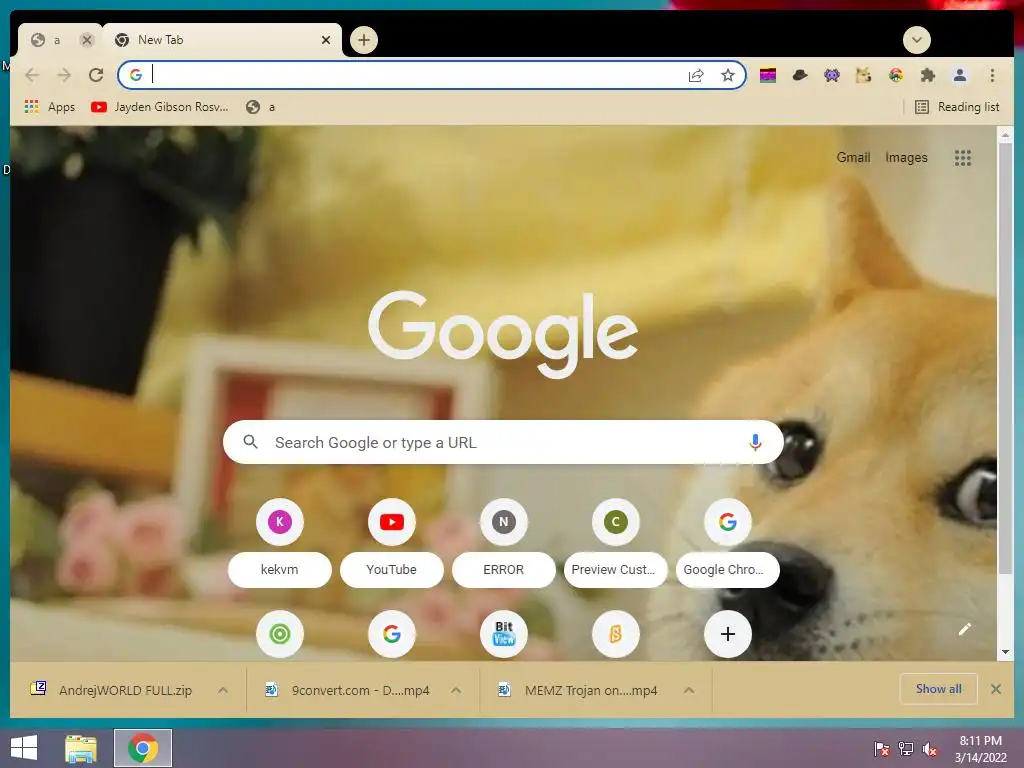The height and width of the screenshot is (768, 1024).
Task: Open the Apps bookmark shortcut
Action: click(50, 107)
